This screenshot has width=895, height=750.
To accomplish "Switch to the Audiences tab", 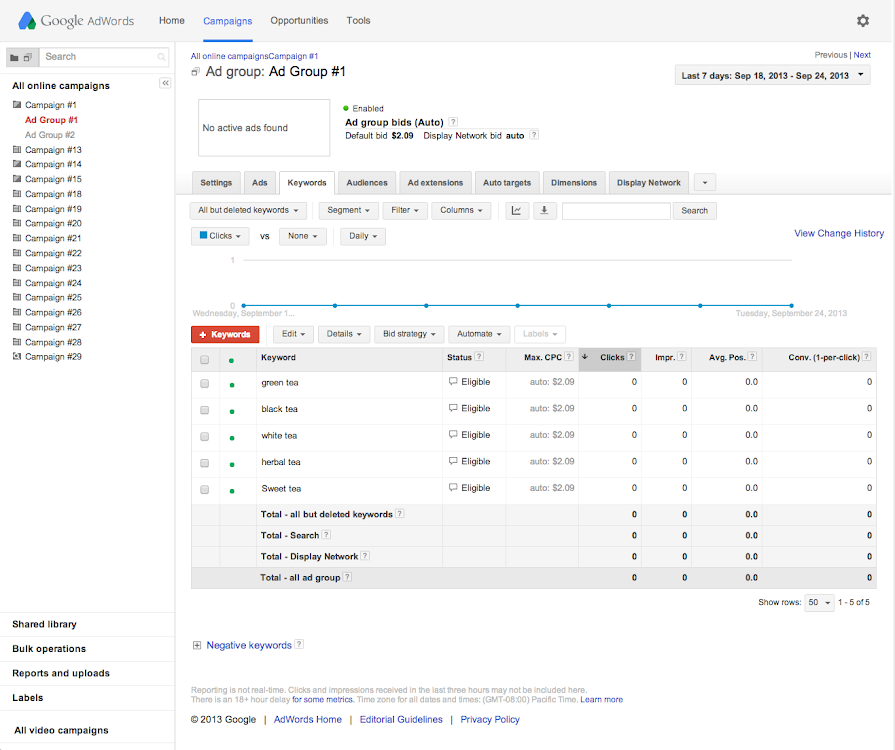I will 366,183.
